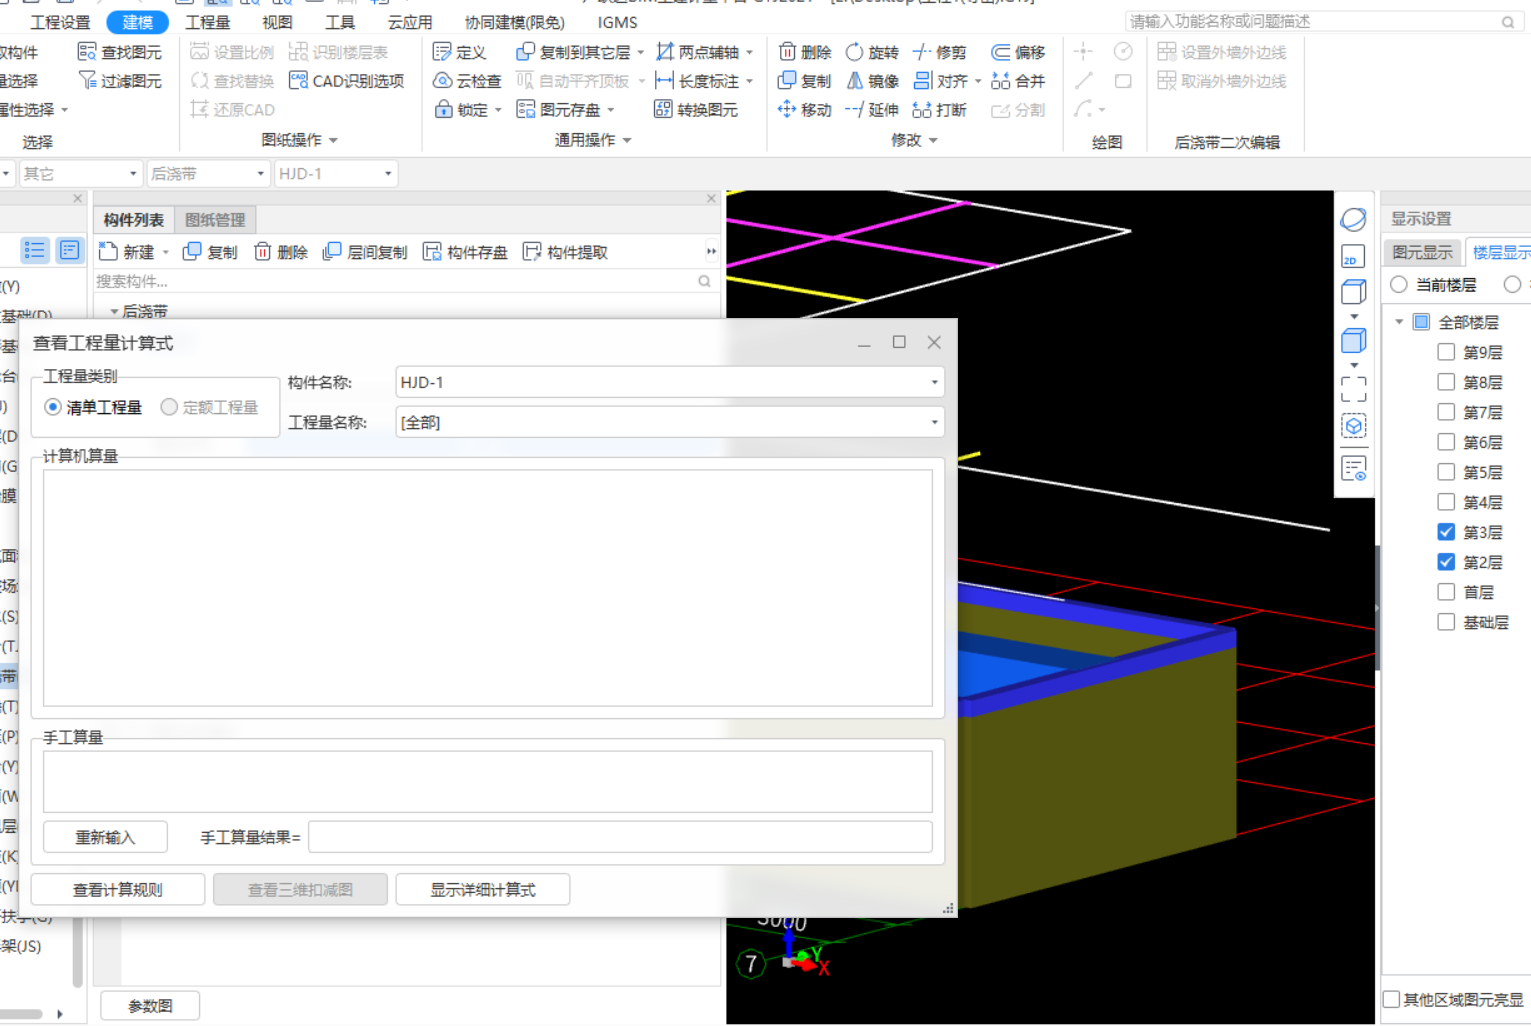Open the 工程设置 ribbon tab
The width and height of the screenshot is (1531, 1026).
click(x=60, y=22)
